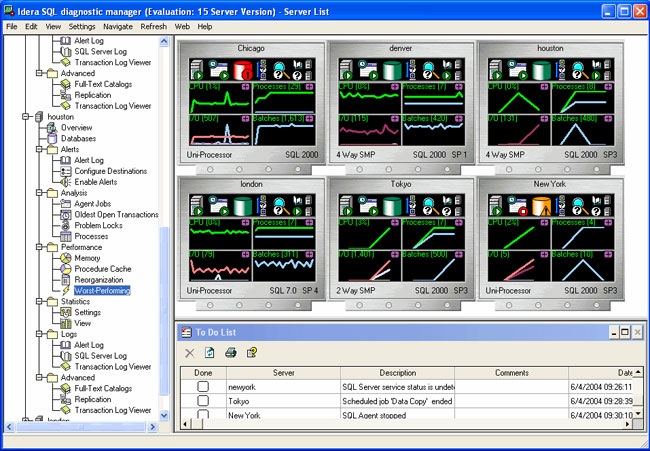
Task: Click the server service icon on New York panel
Action: [496, 206]
